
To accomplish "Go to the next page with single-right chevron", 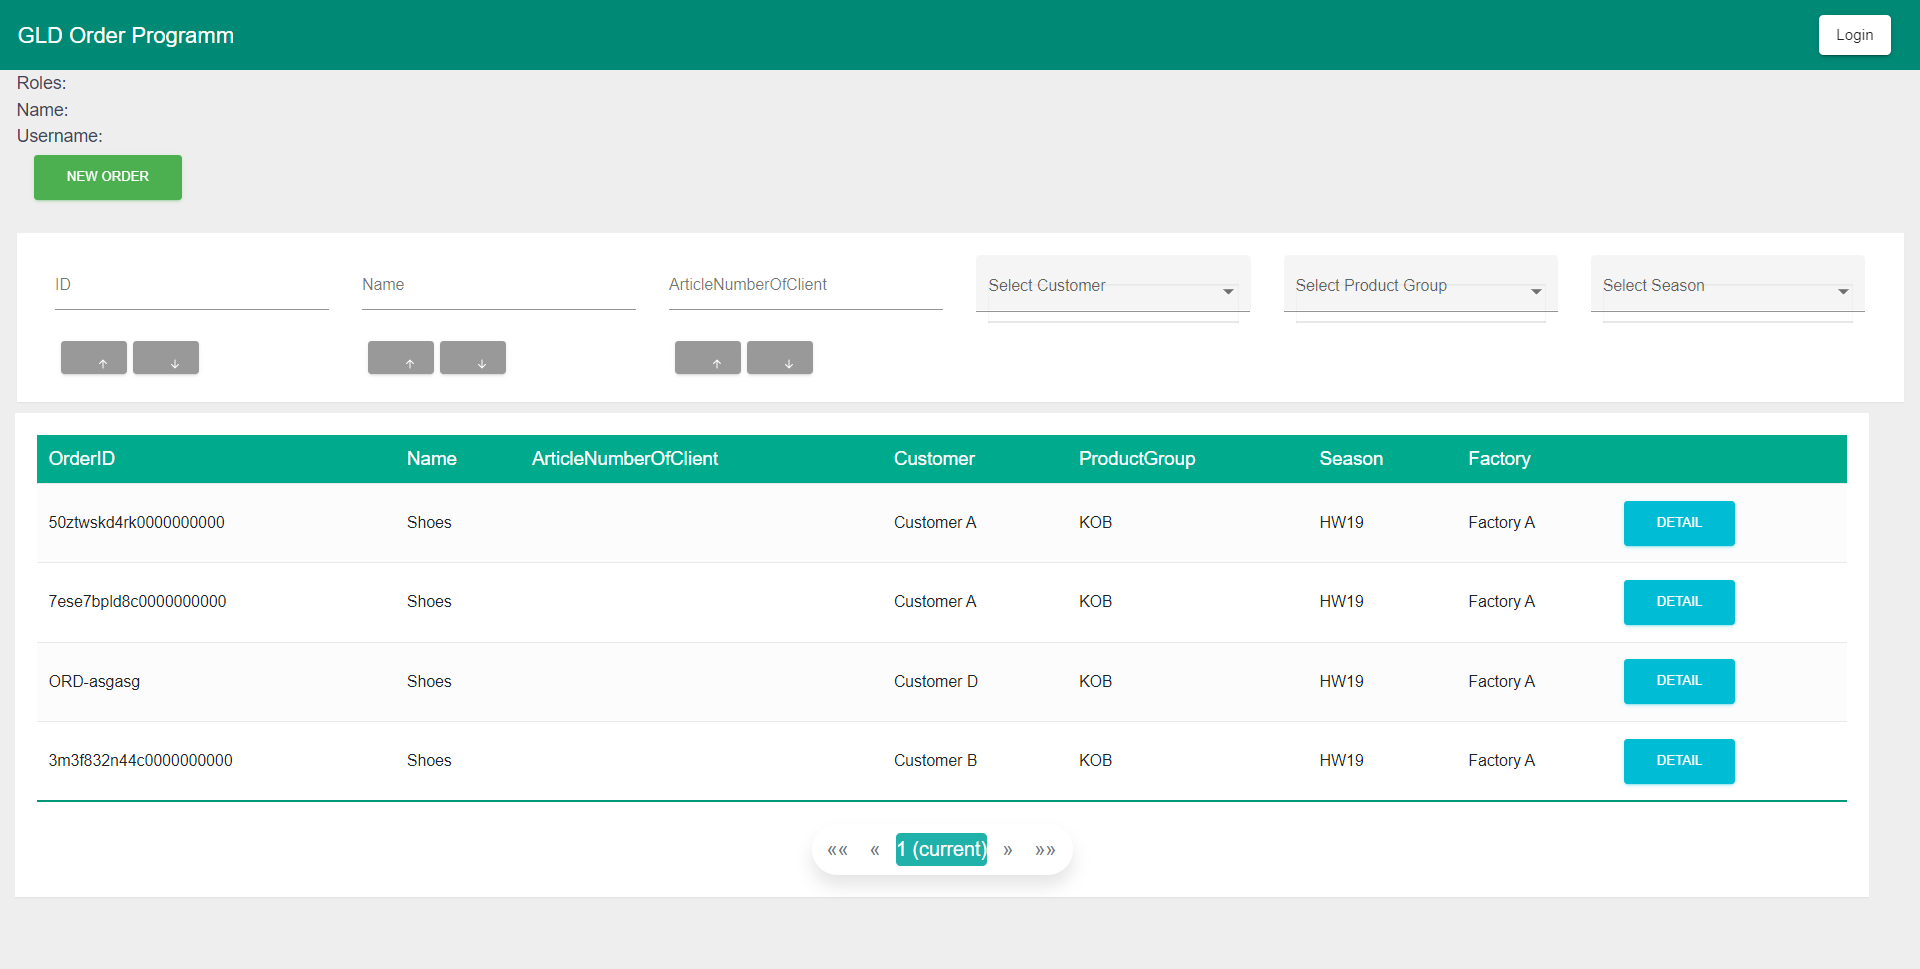I will (1008, 850).
